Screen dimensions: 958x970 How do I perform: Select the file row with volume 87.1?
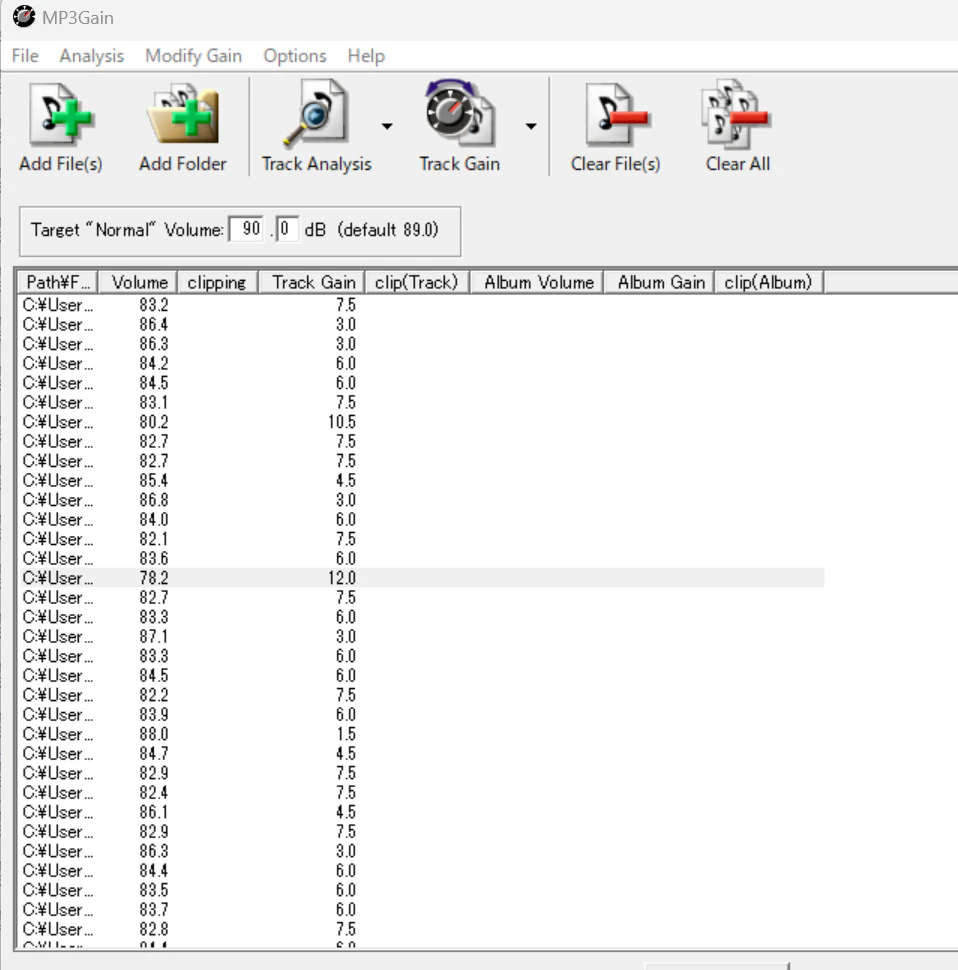(422, 636)
